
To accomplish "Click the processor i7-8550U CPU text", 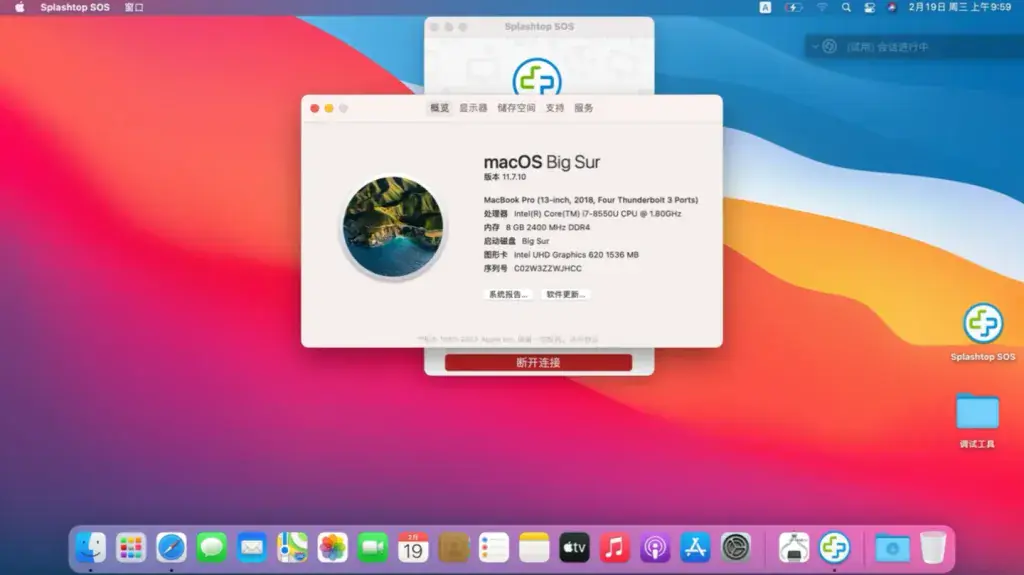I will pyautogui.click(x=597, y=214).
